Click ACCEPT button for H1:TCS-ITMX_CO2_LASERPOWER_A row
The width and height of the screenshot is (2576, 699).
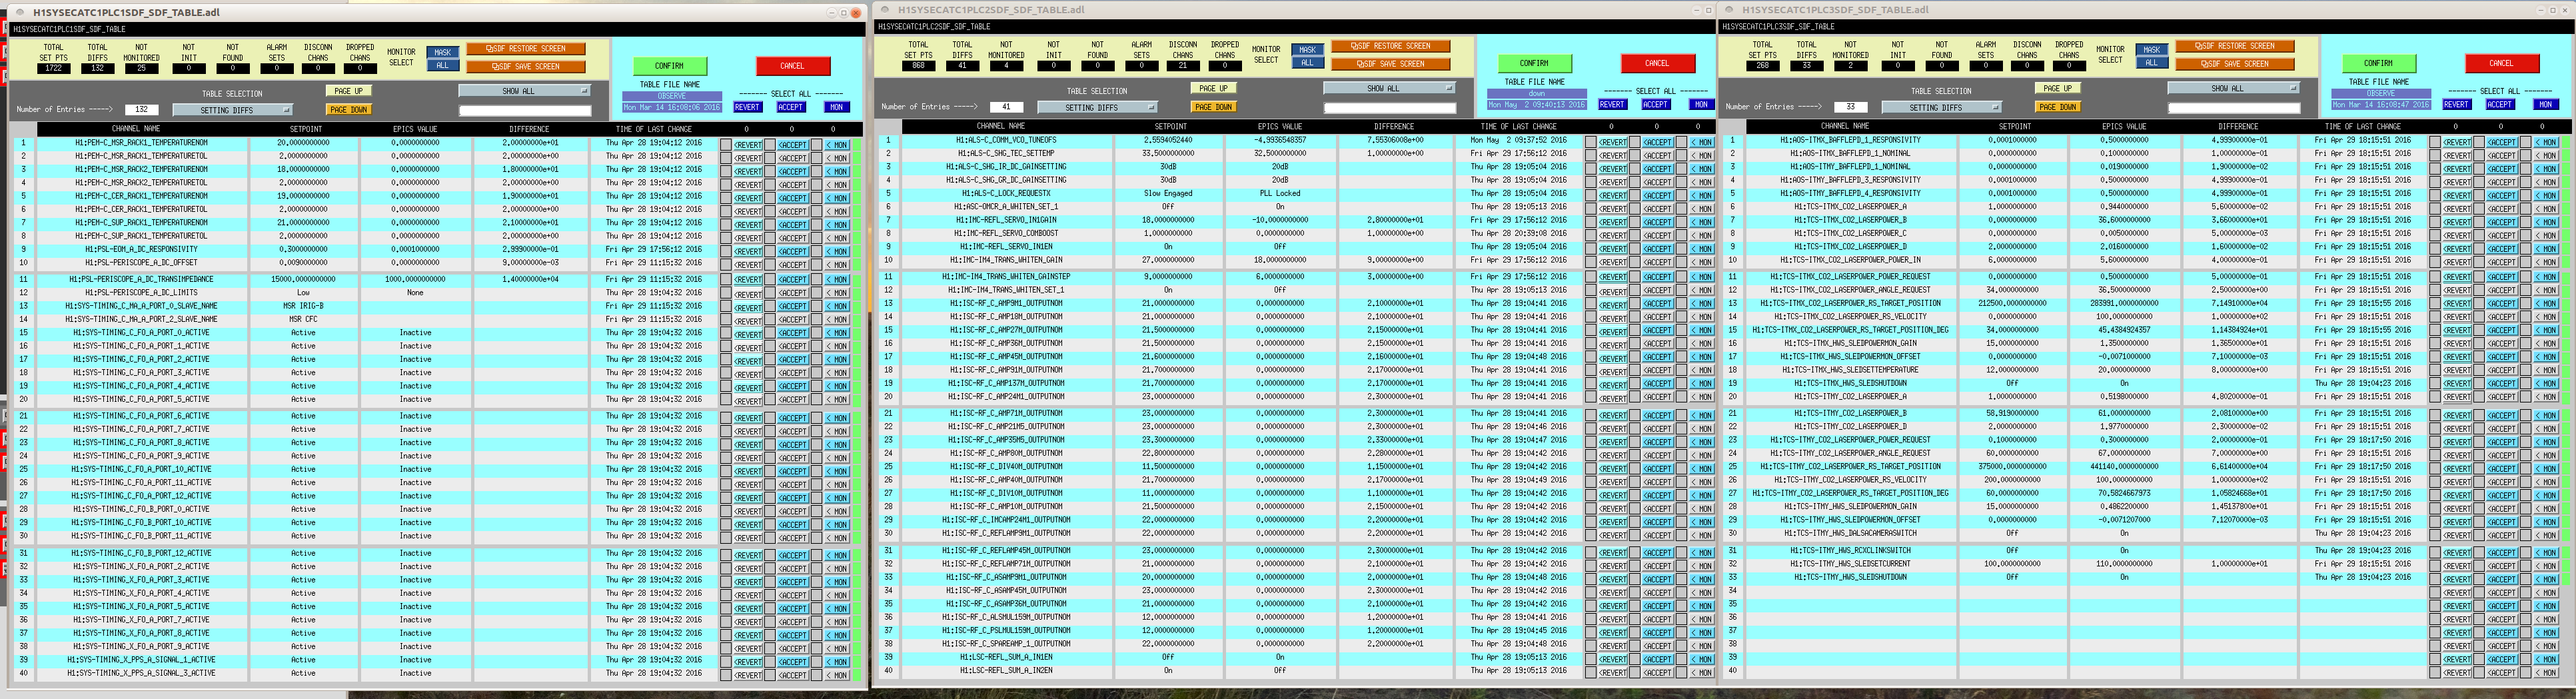pyautogui.click(x=2501, y=208)
